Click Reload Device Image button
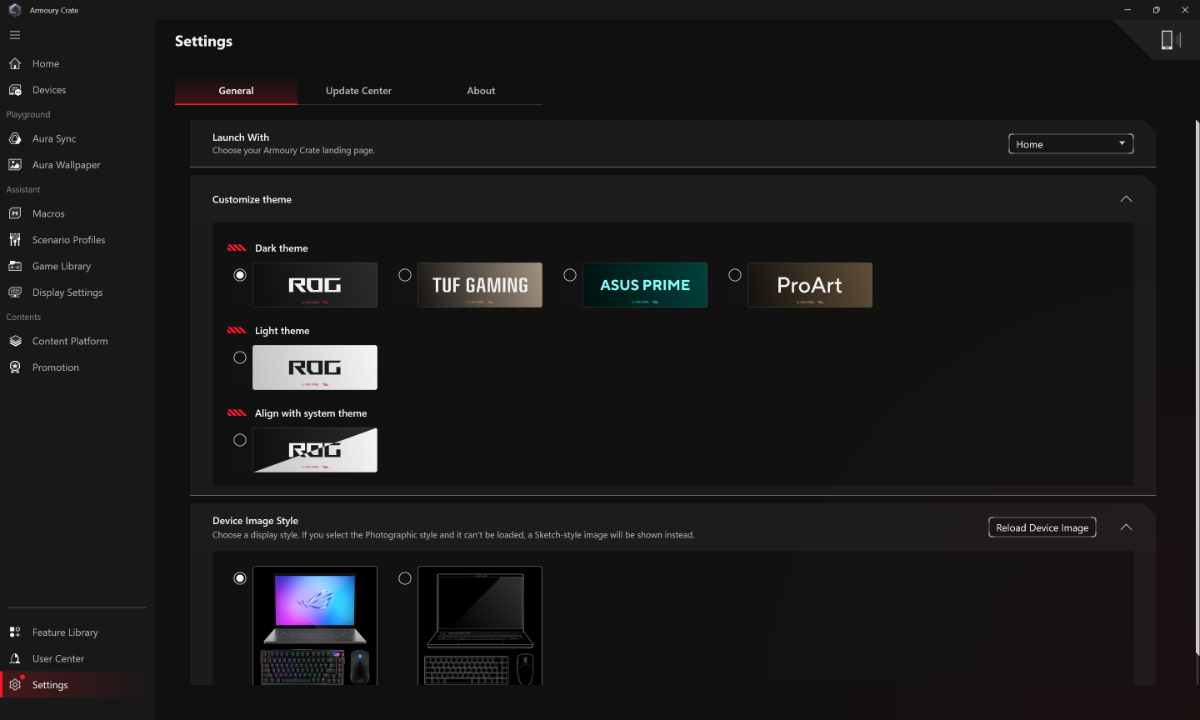 (1042, 528)
